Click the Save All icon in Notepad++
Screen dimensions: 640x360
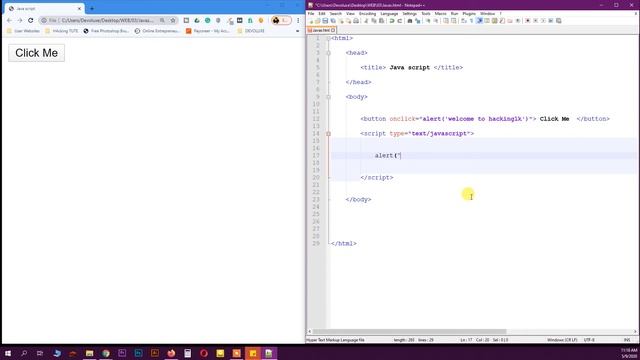point(333,21)
